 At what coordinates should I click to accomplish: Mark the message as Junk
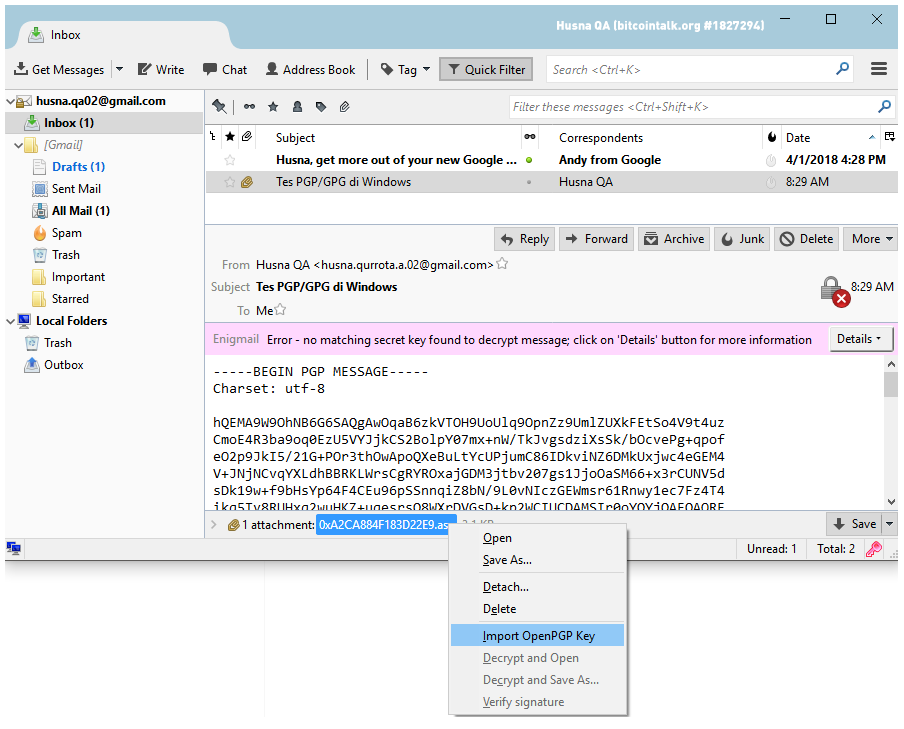pos(742,239)
